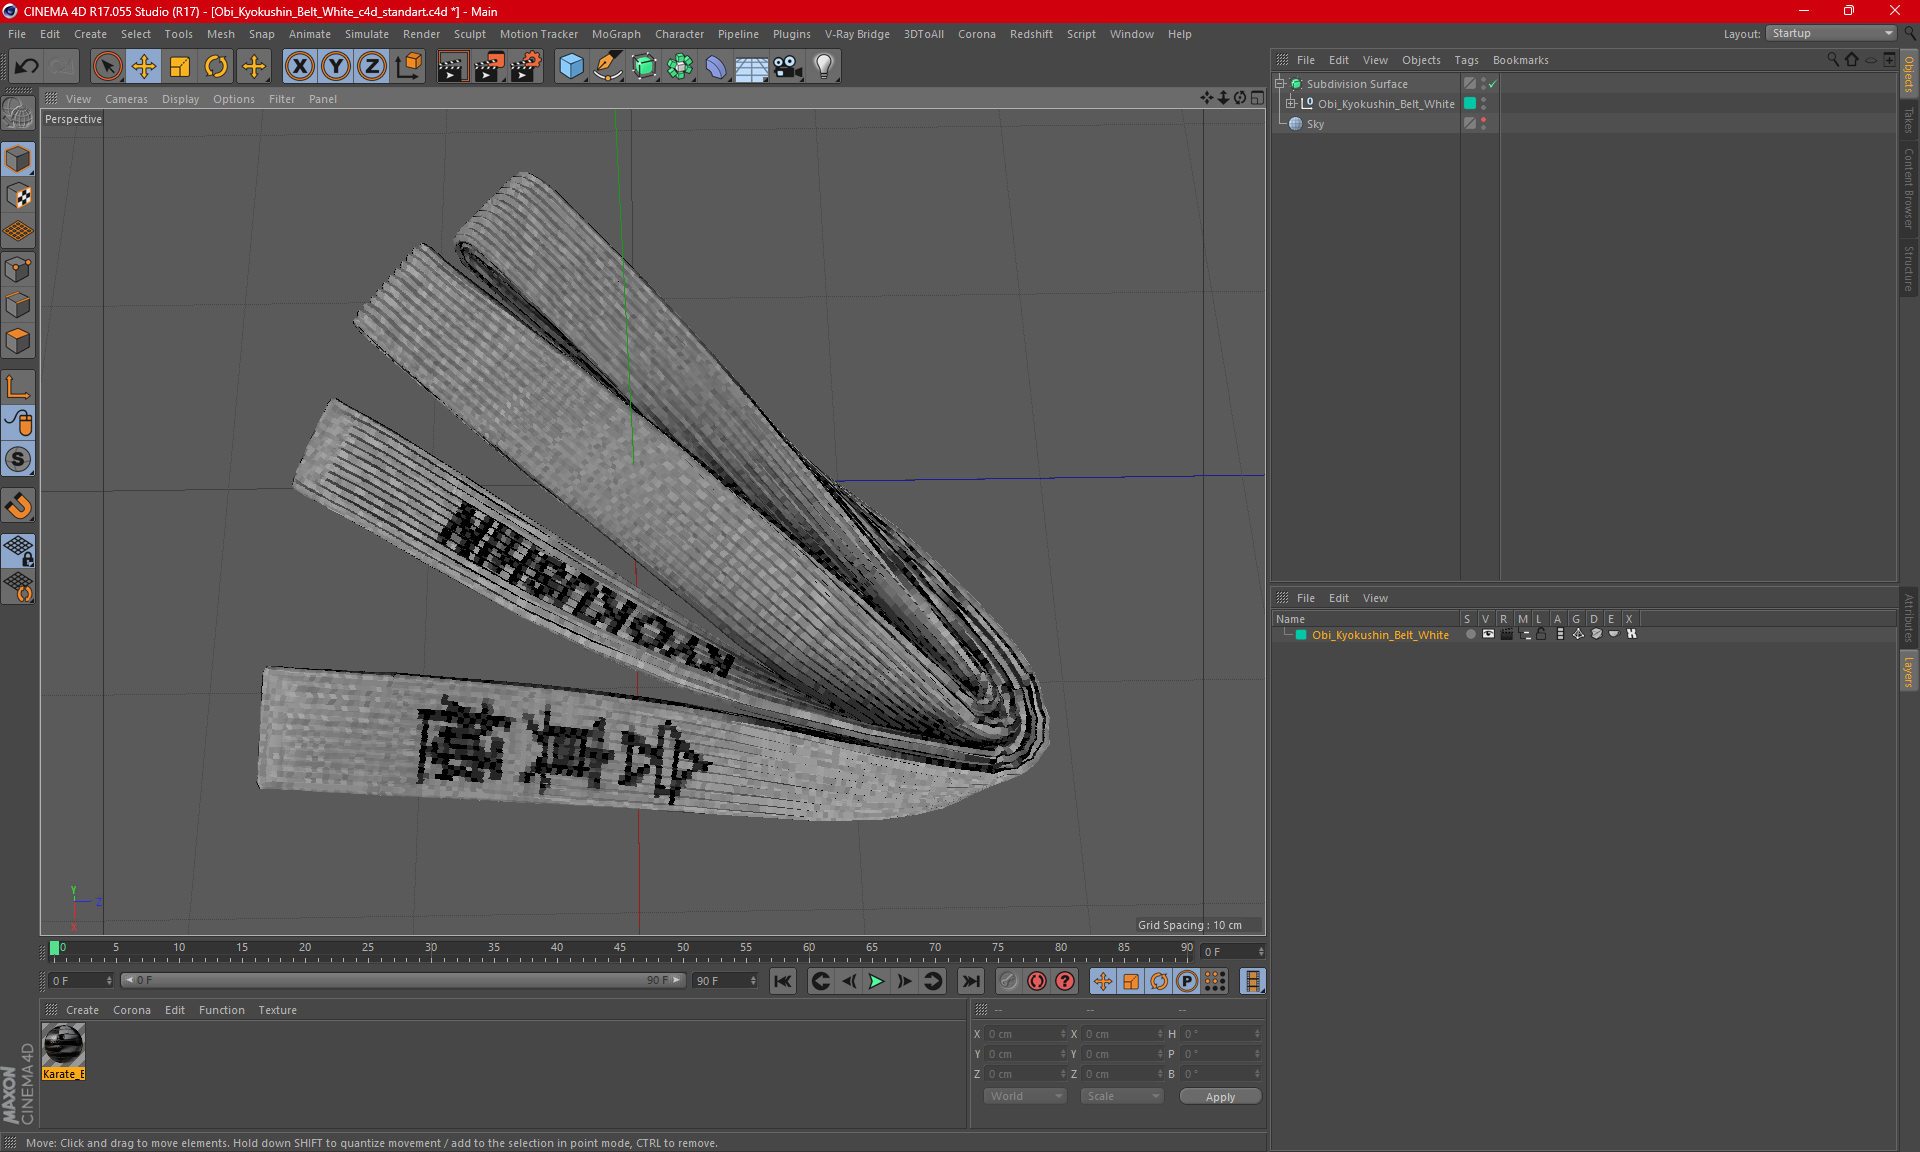Toggle coordinate system icon
This screenshot has width=1920, height=1152.
(x=409, y=67)
